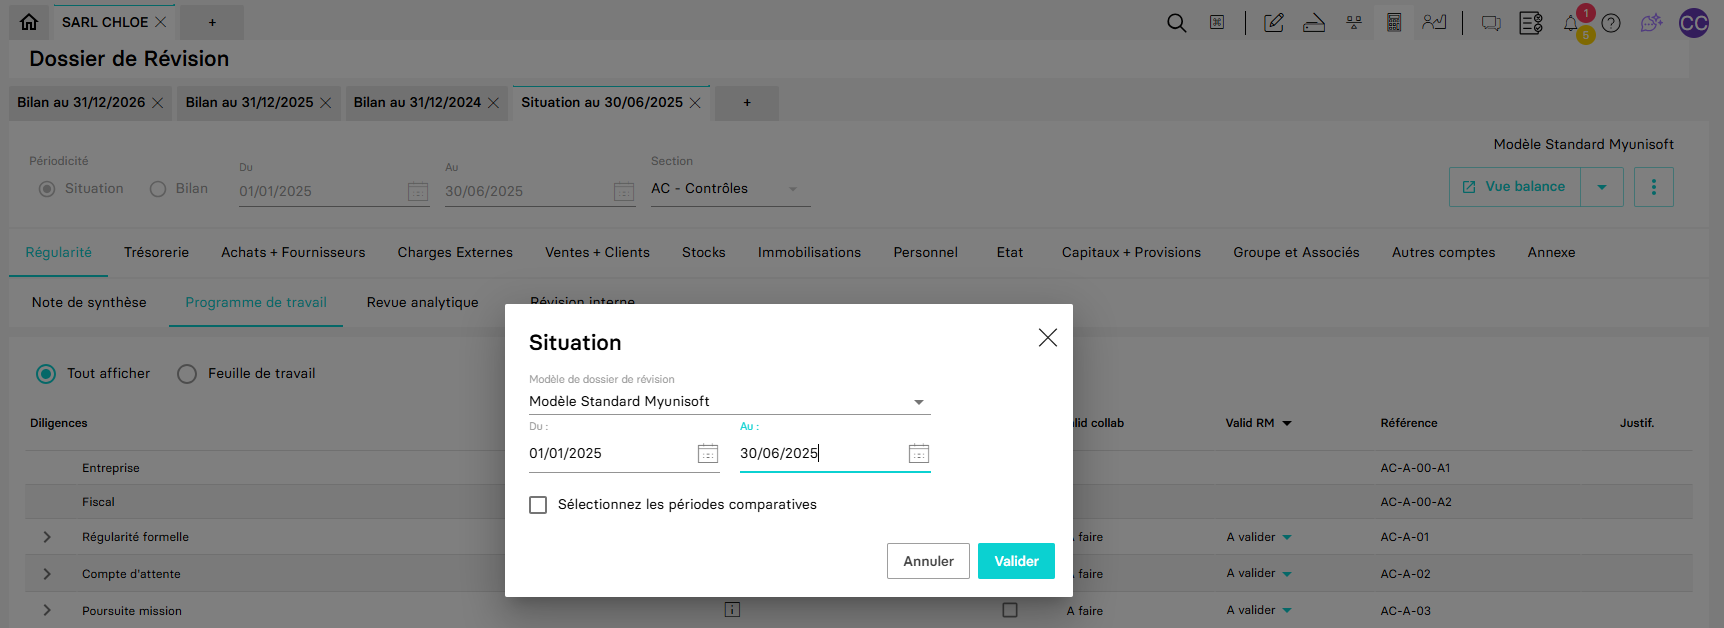The height and width of the screenshot is (628, 1724).
Task: Open the calendar picker for the 'Au' date in the dialog
Action: [x=918, y=454]
